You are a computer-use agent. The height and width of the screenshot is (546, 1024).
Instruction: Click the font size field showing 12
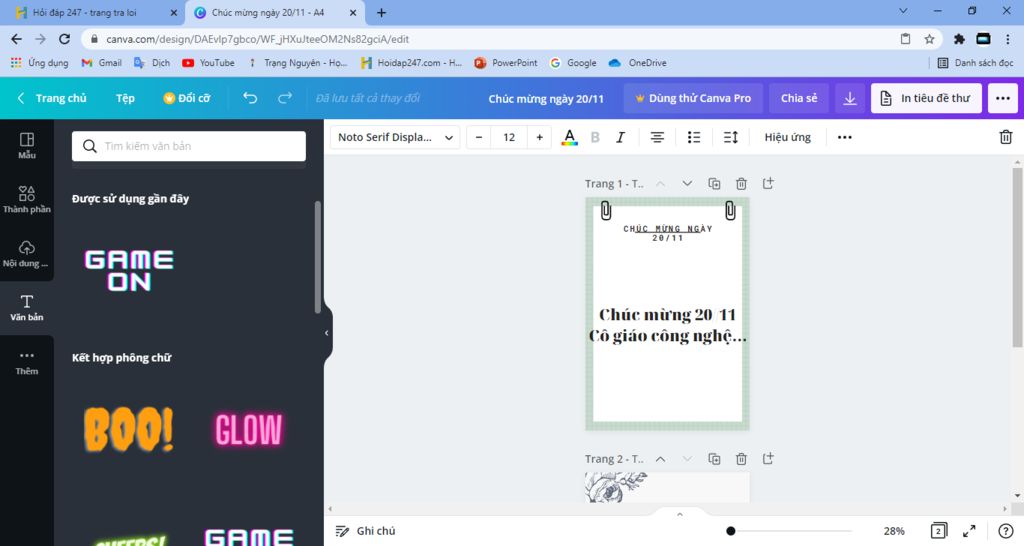509,137
